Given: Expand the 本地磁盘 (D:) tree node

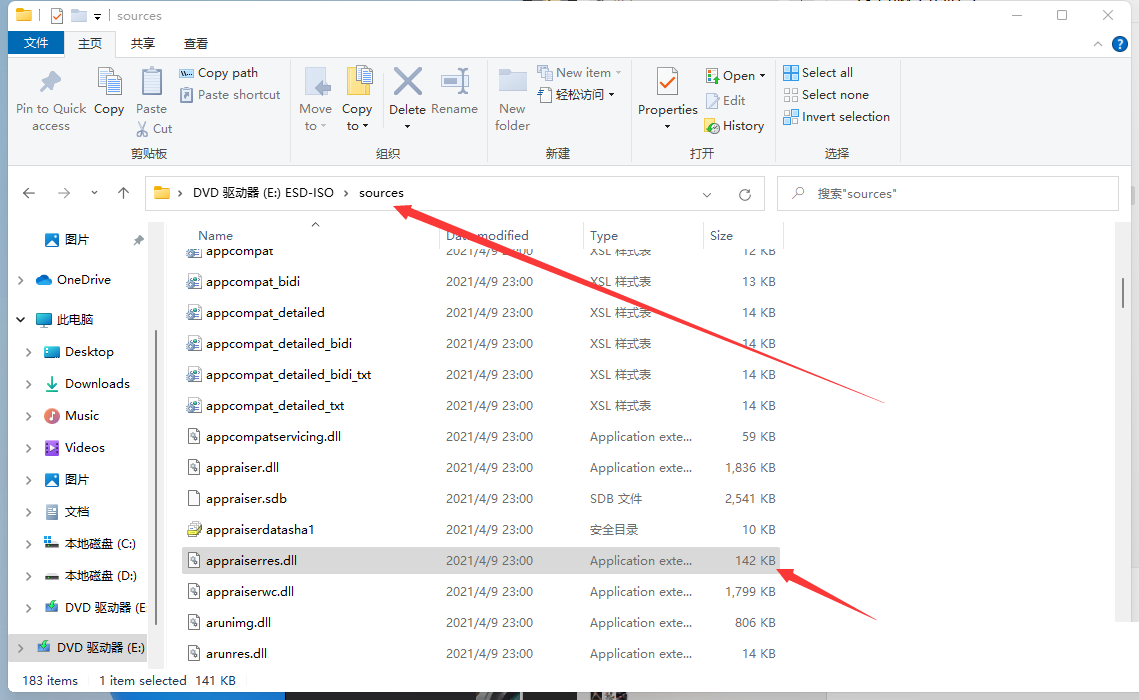Looking at the screenshot, I should coord(28,576).
